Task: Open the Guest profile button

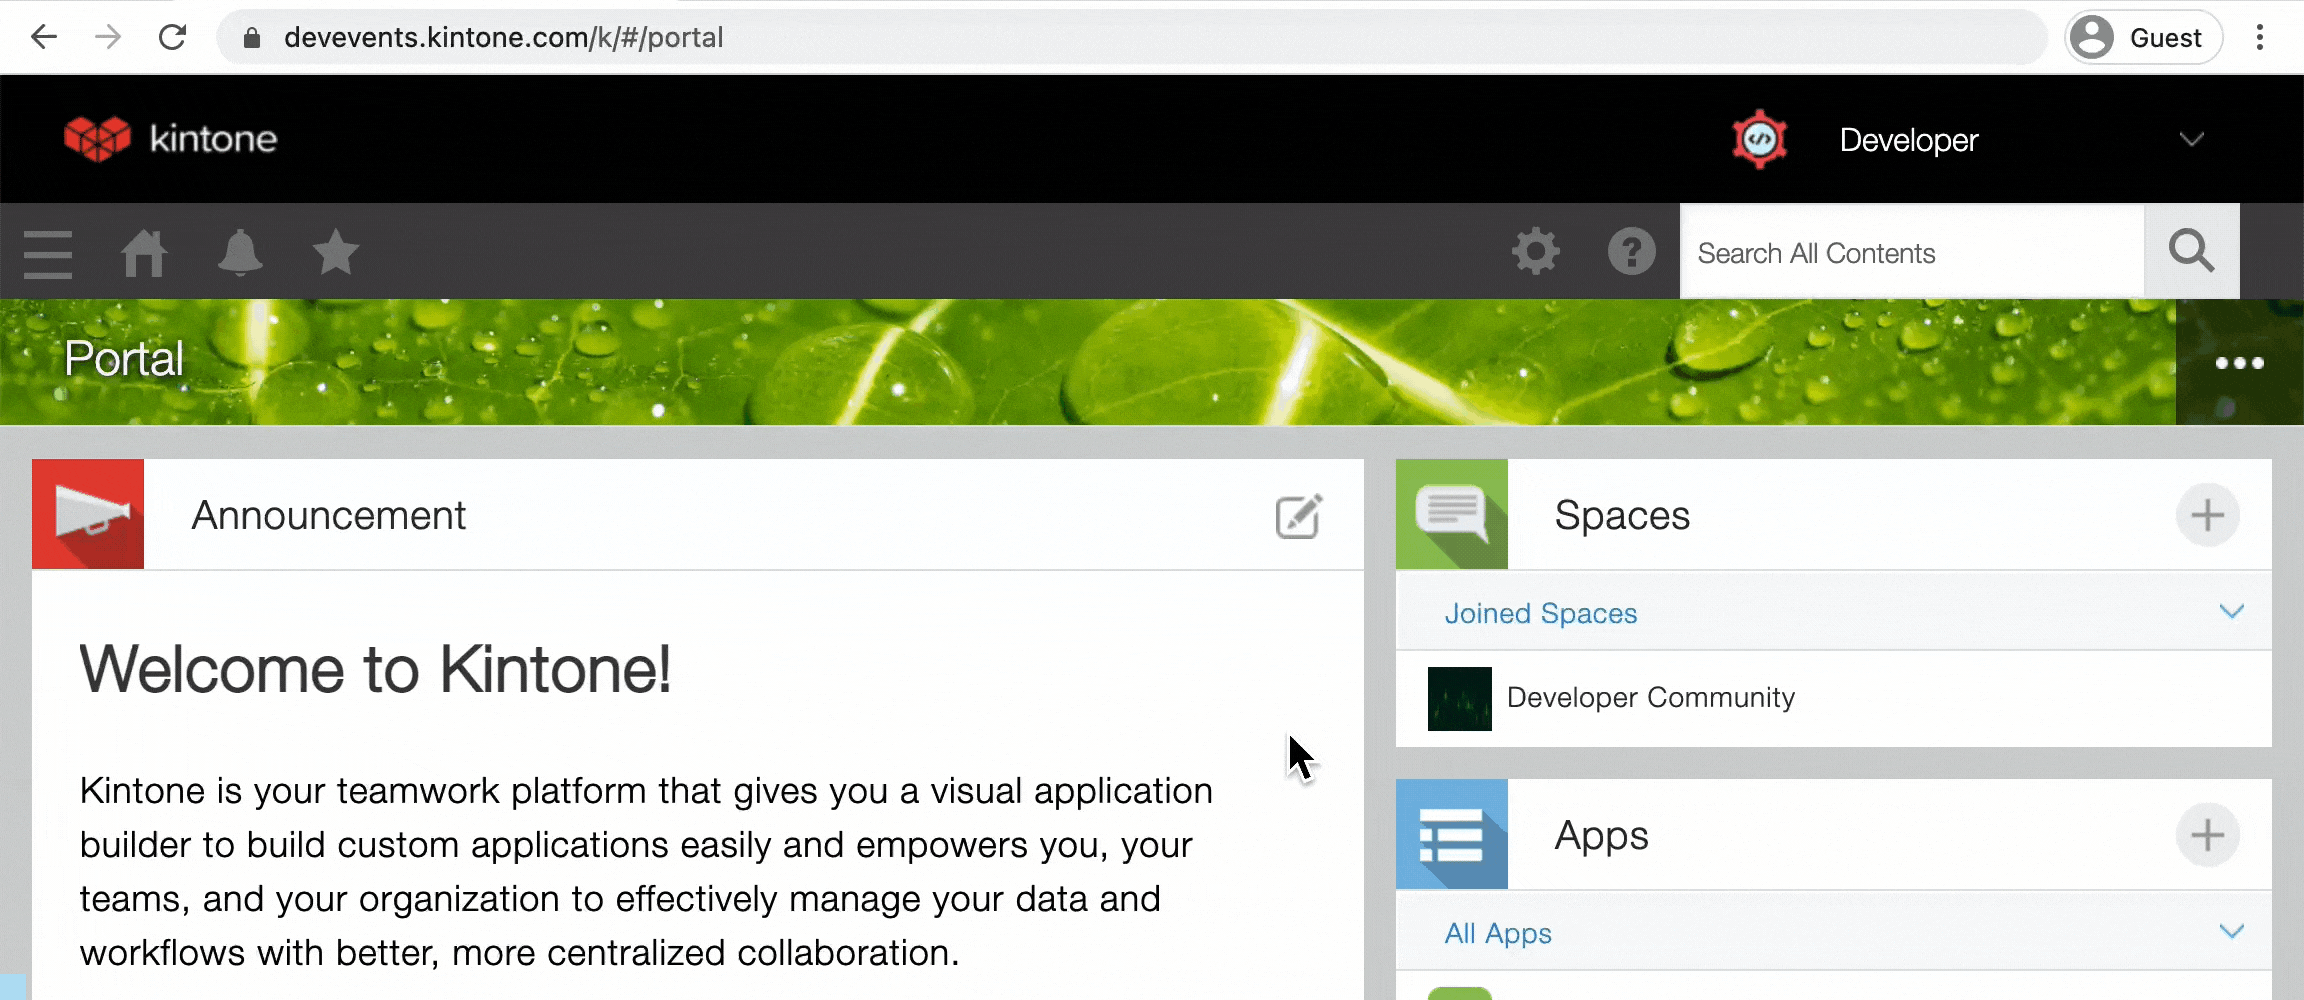Action: (2143, 38)
